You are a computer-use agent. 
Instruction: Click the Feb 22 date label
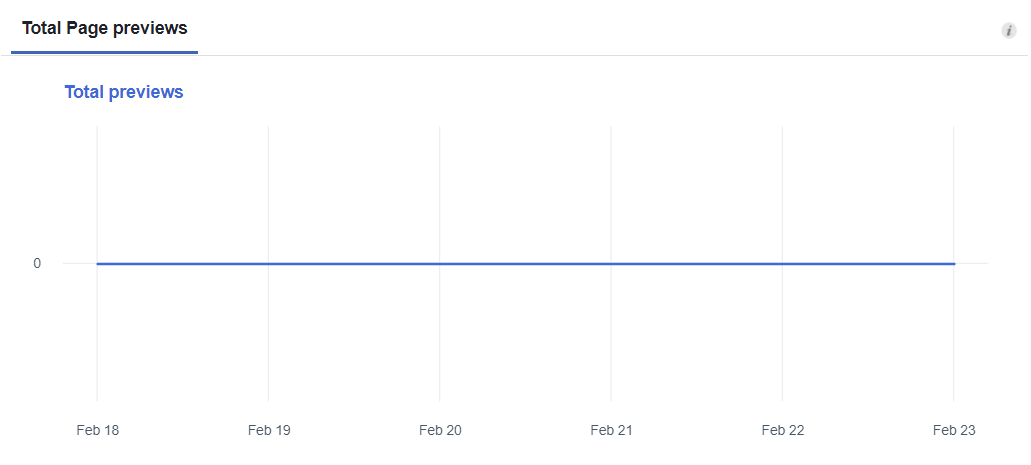(x=782, y=430)
